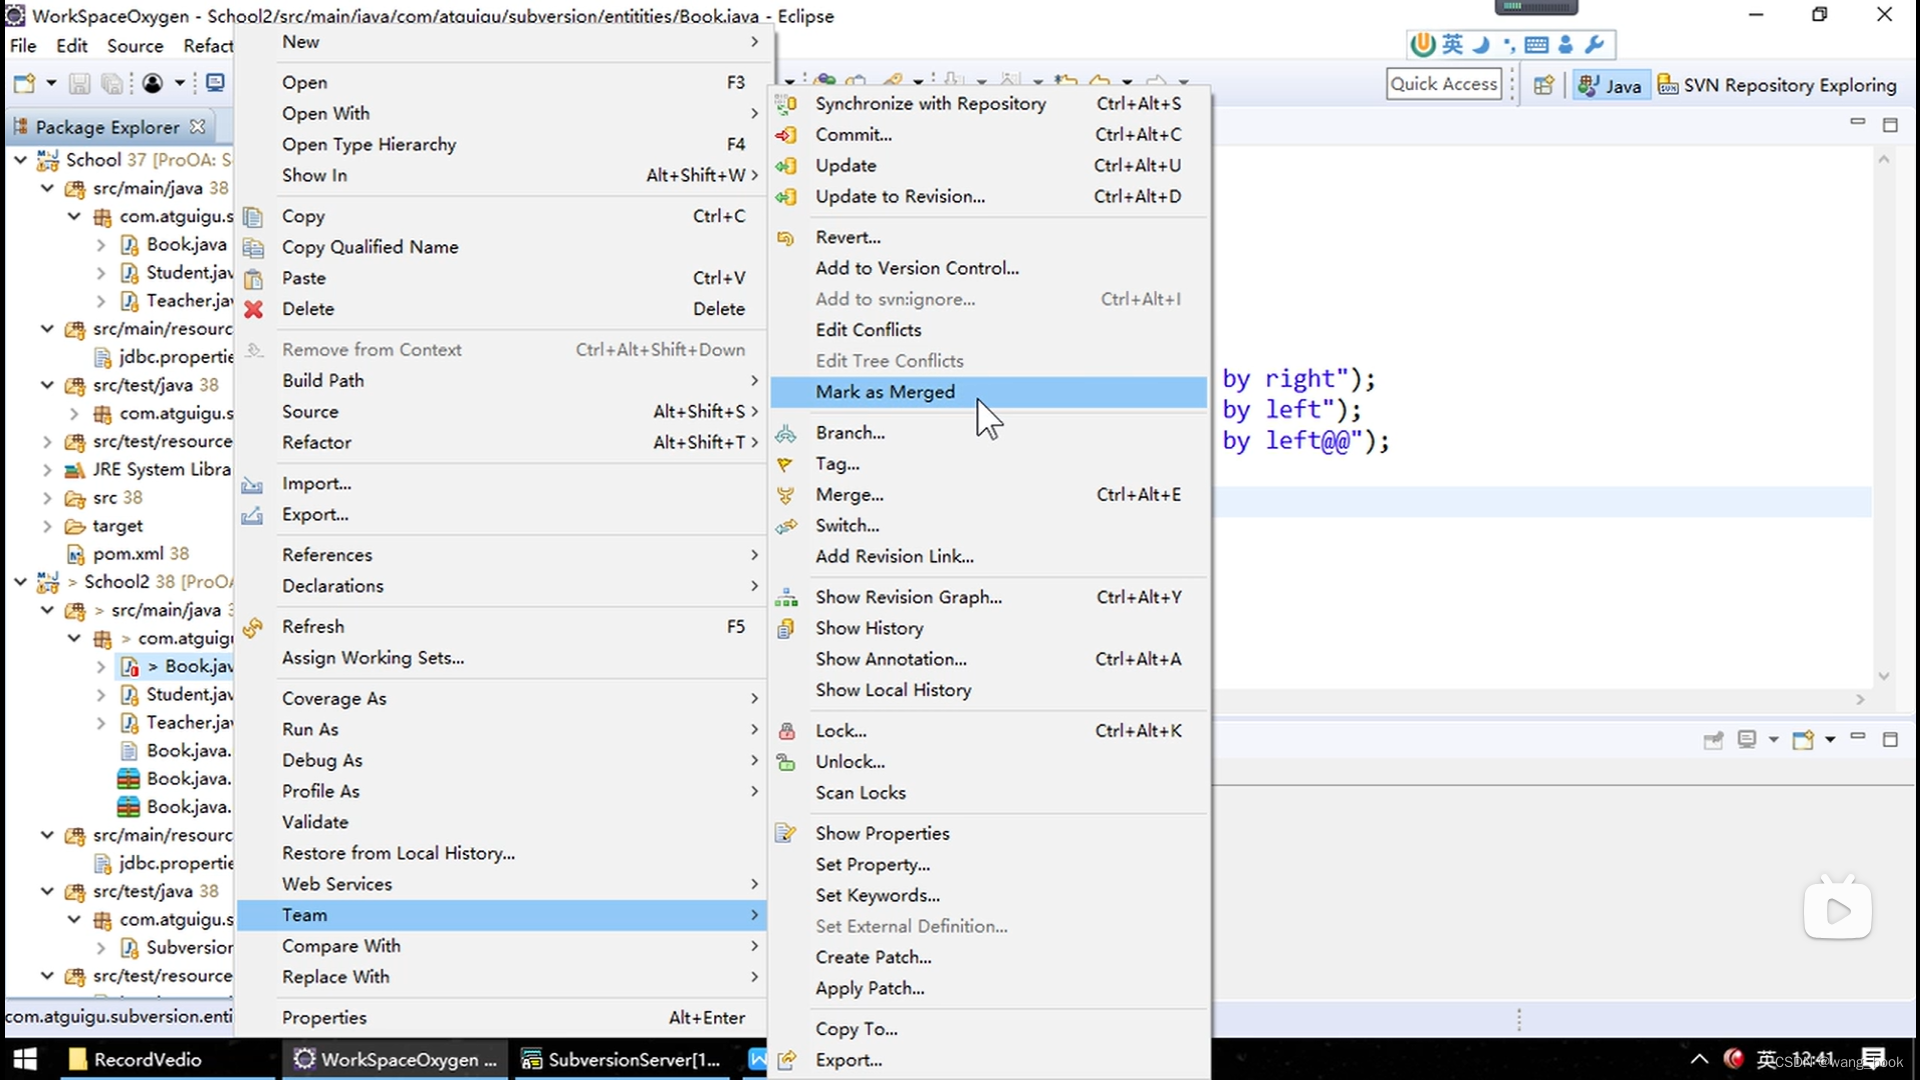1920x1080 pixels.
Task: Click the Revert icon
Action: click(x=786, y=237)
